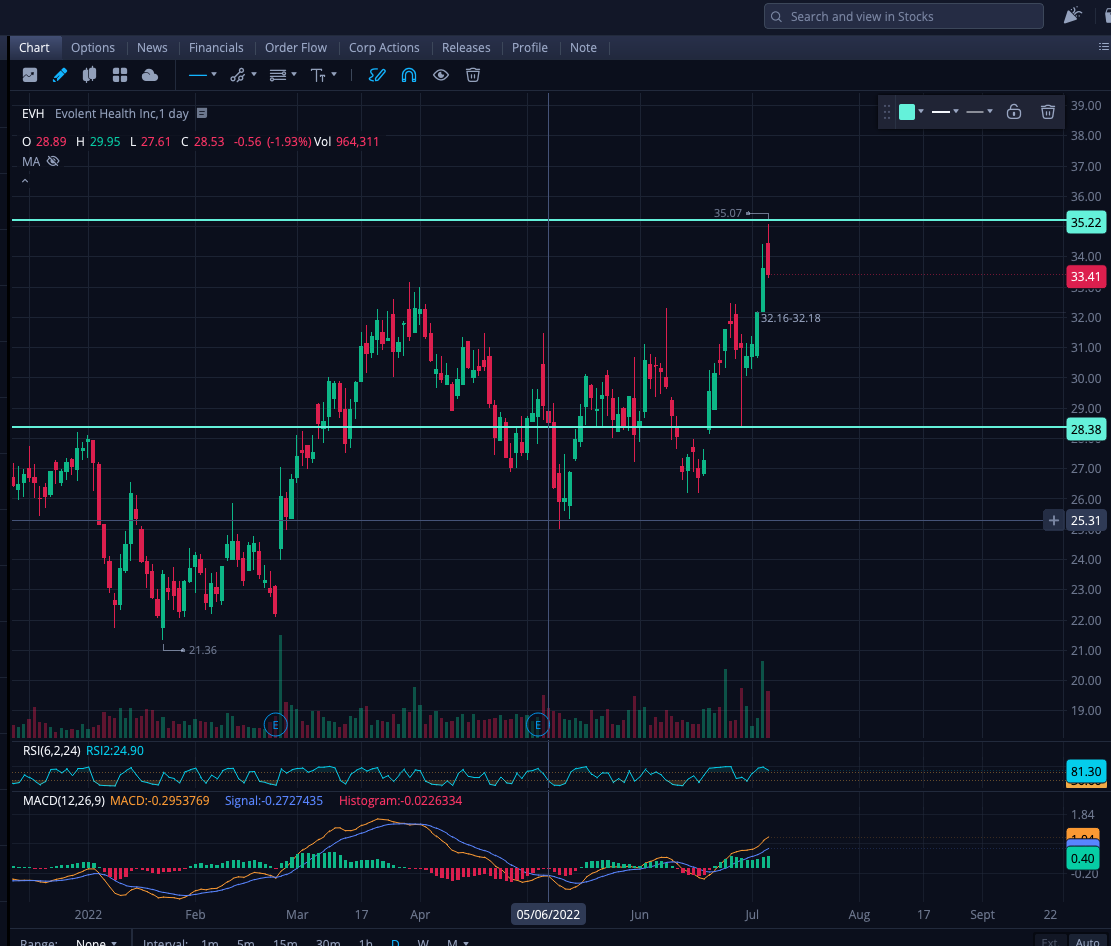Click the celebration icon beside search

[1073, 16]
